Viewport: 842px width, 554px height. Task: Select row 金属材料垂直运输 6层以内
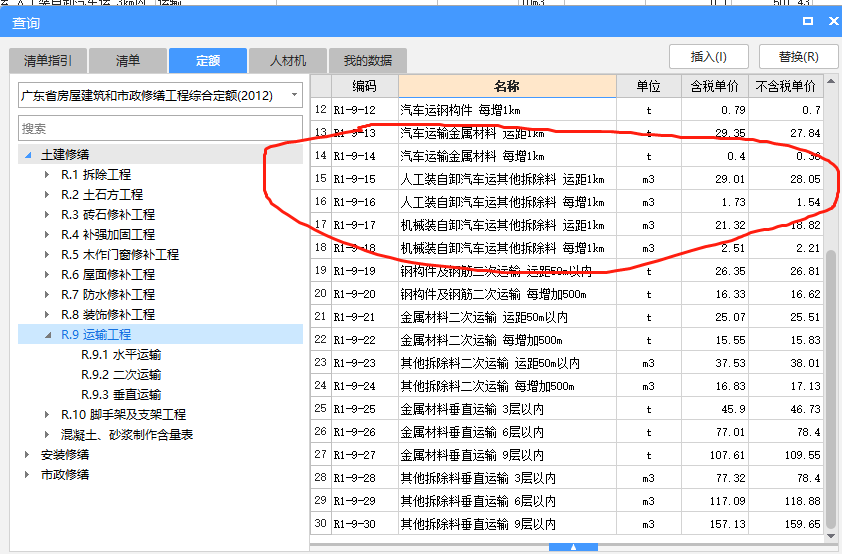click(x=472, y=432)
